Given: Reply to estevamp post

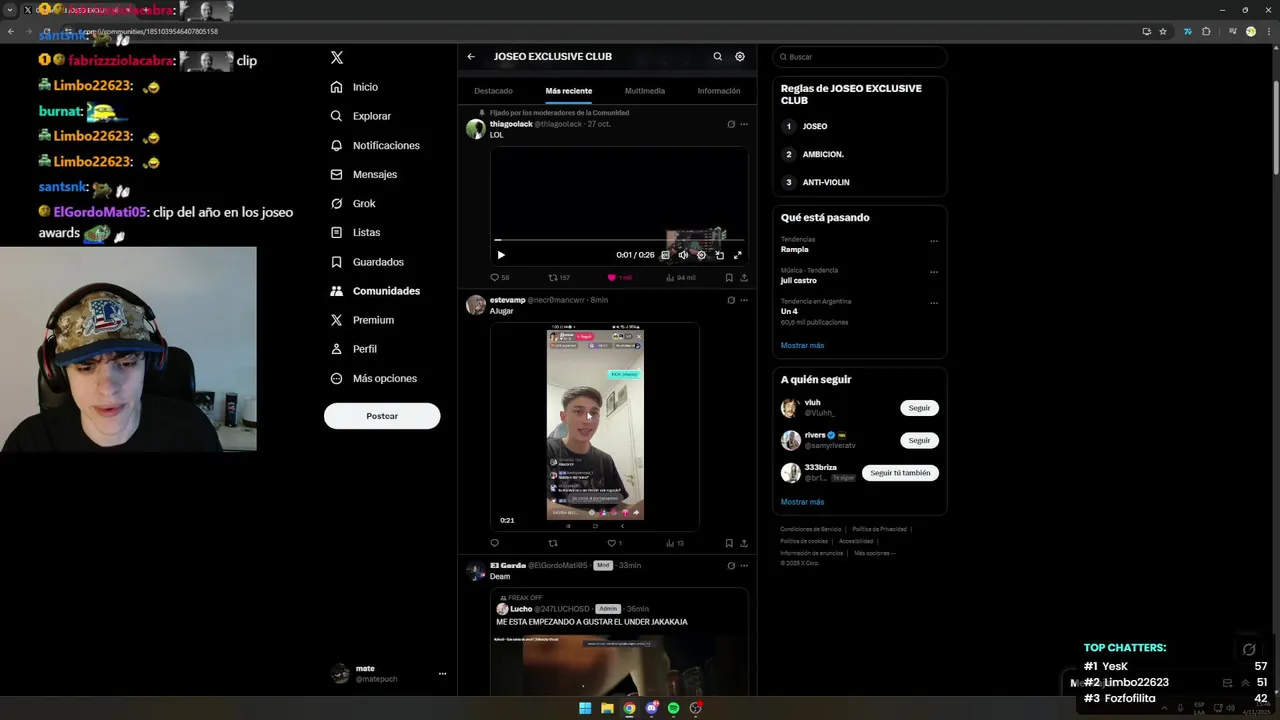Looking at the screenshot, I should pyautogui.click(x=494, y=543).
